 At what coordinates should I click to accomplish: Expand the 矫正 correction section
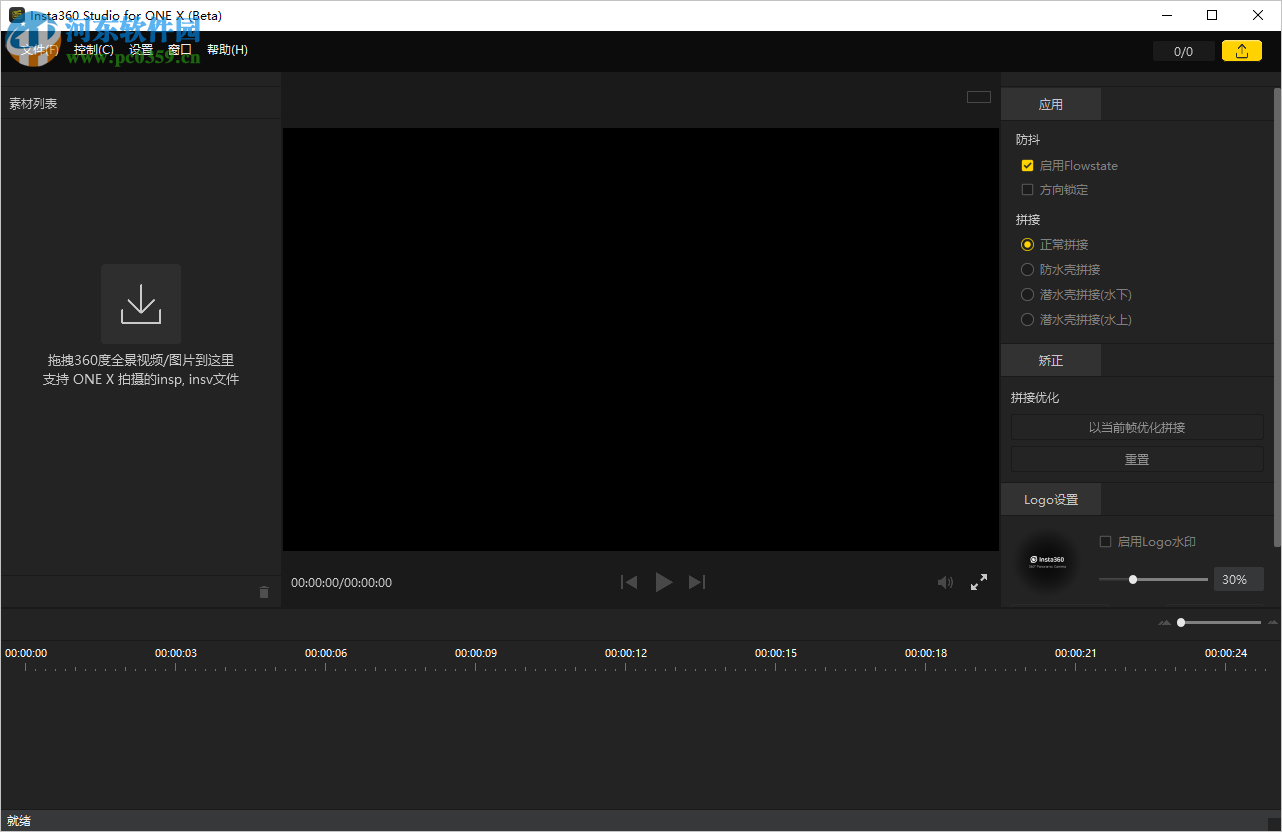1050,360
